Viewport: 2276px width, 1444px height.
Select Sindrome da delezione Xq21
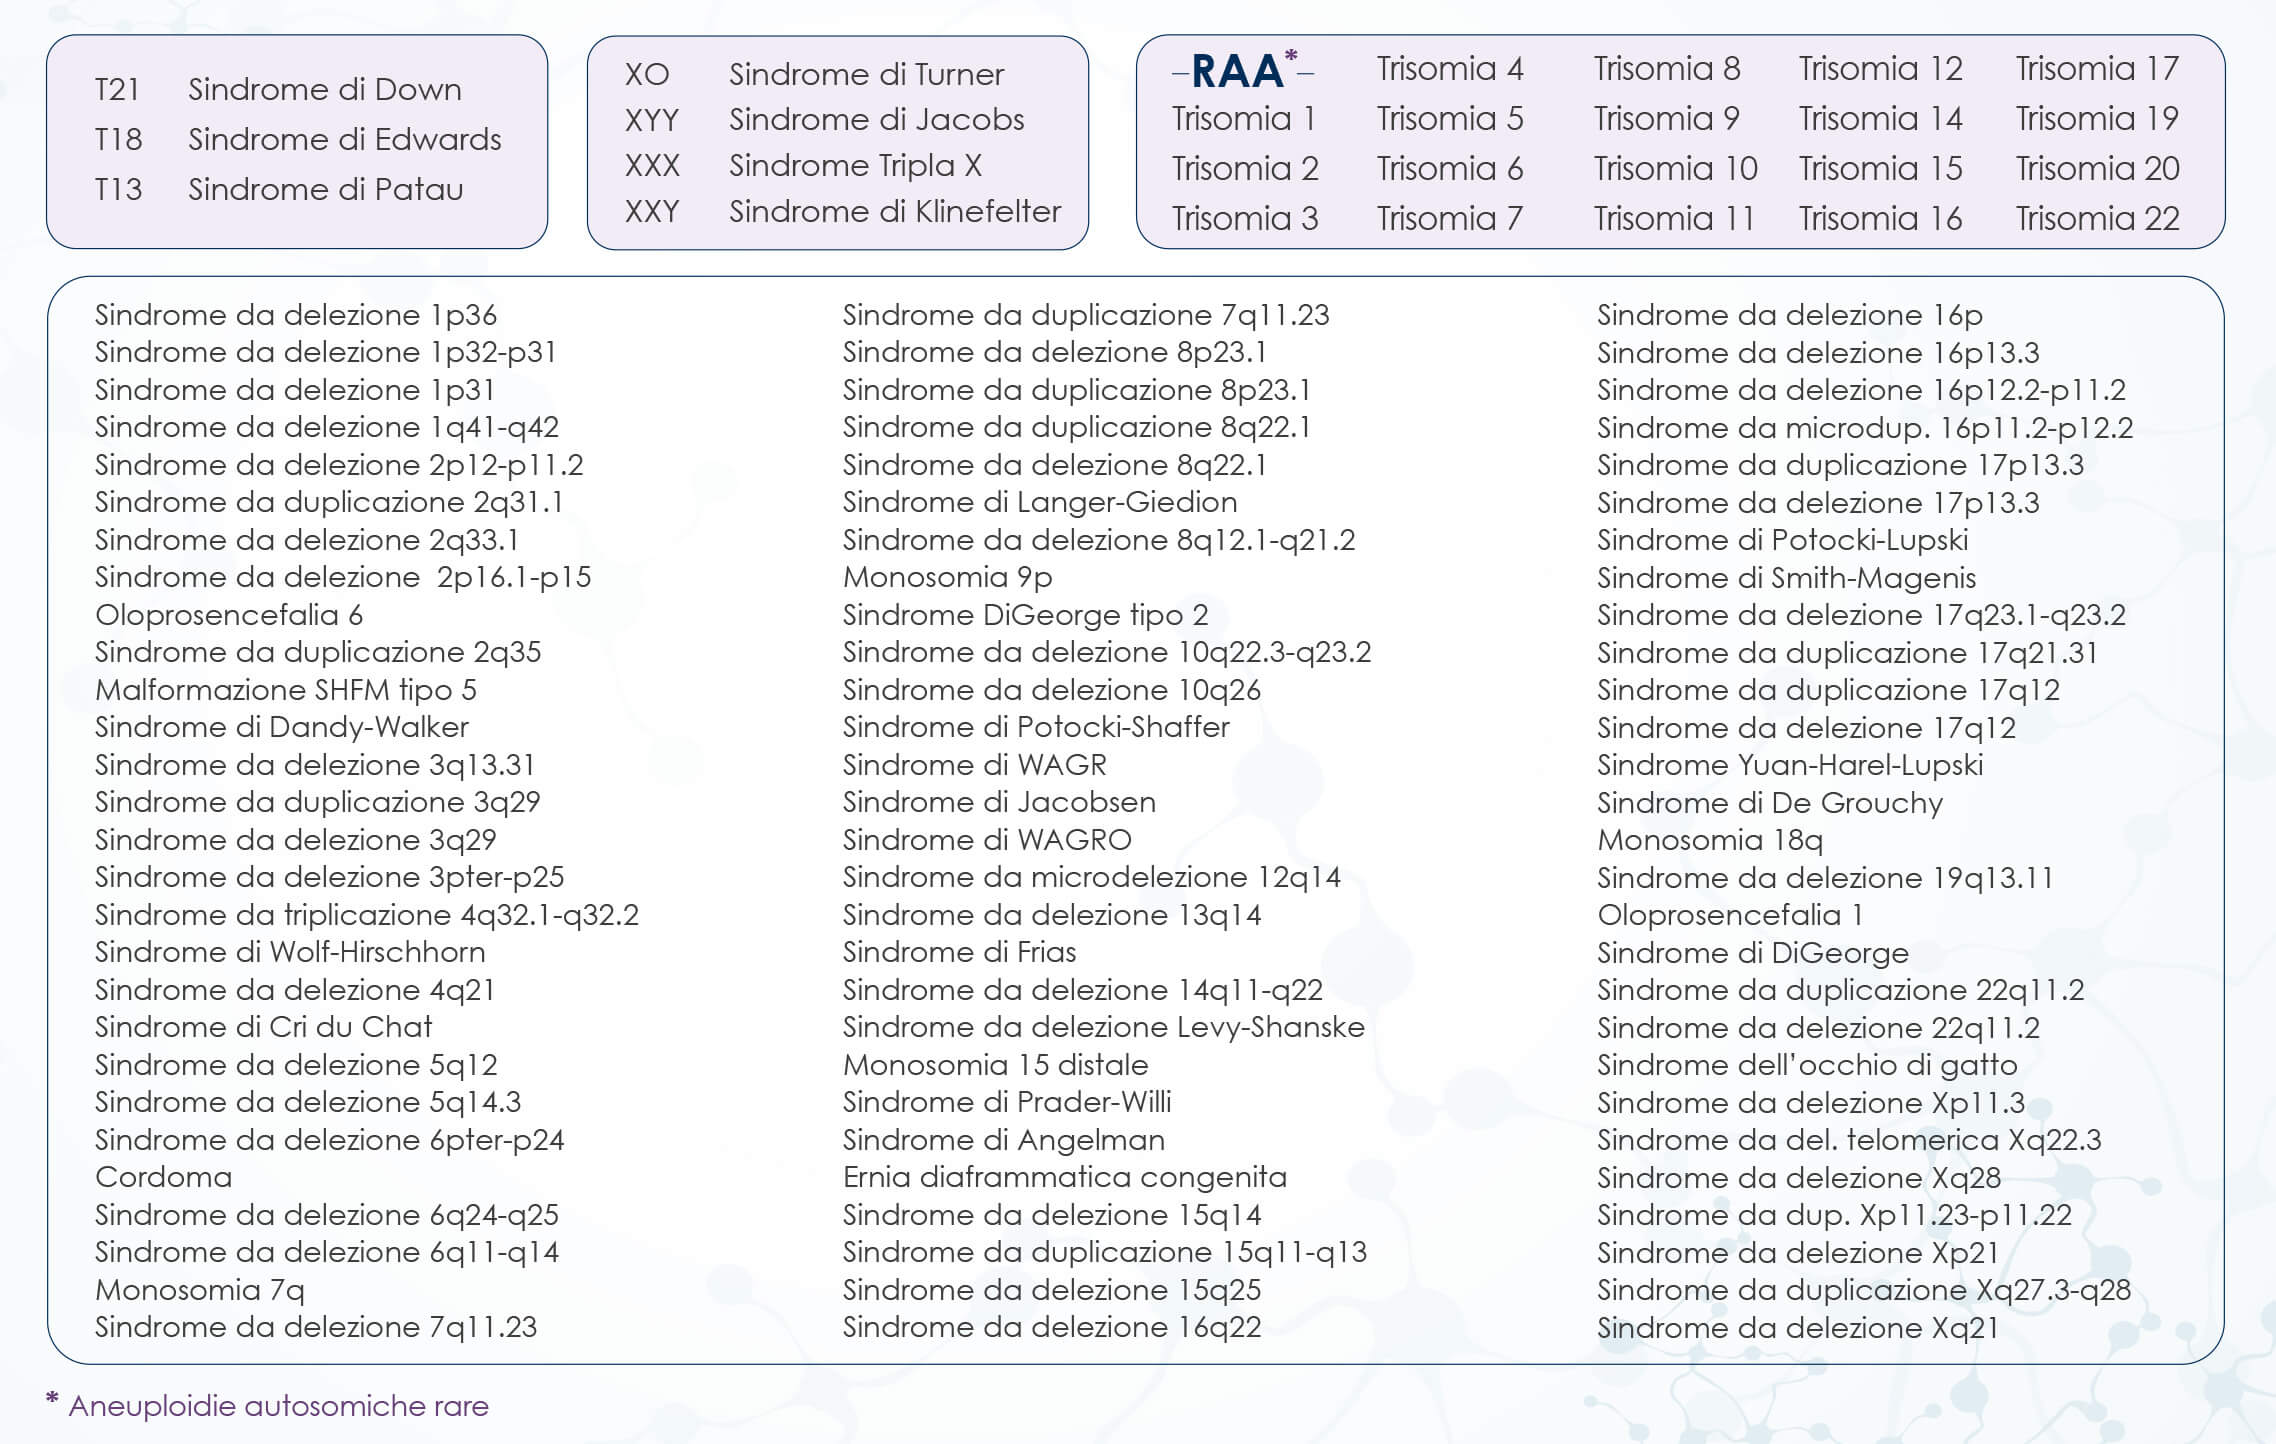pos(1797,1328)
